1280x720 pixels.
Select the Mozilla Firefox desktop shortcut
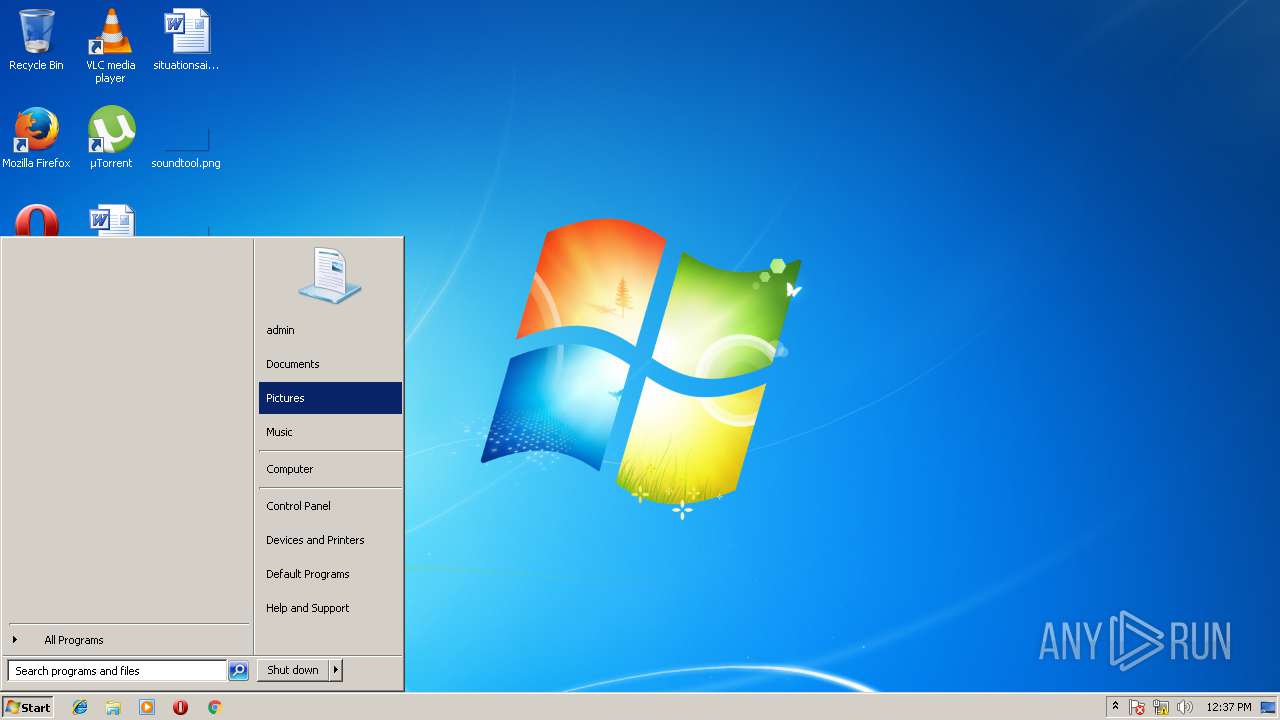point(36,137)
